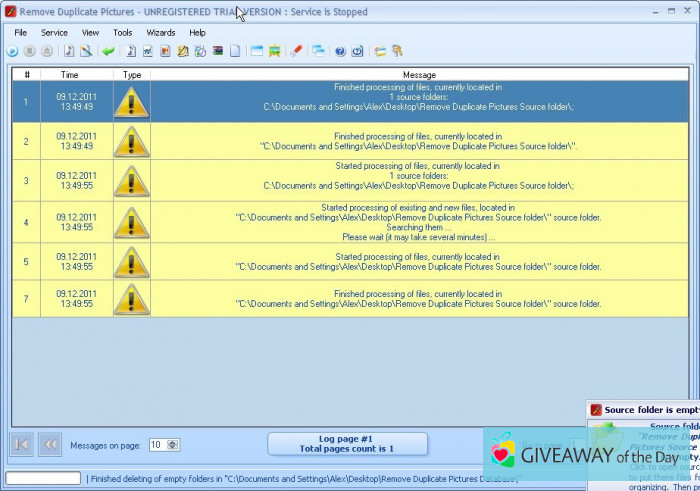The image size is (700, 491).
Task: Open the Tools menu
Action: 122,32
